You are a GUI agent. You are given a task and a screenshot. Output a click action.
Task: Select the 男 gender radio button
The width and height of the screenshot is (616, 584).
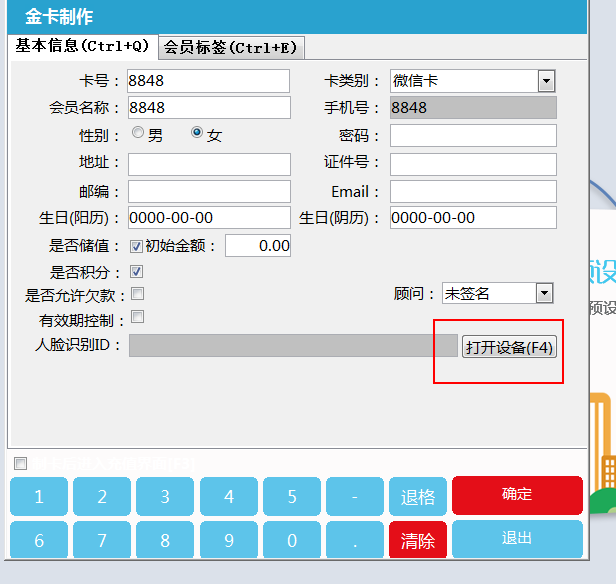click(x=138, y=134)
